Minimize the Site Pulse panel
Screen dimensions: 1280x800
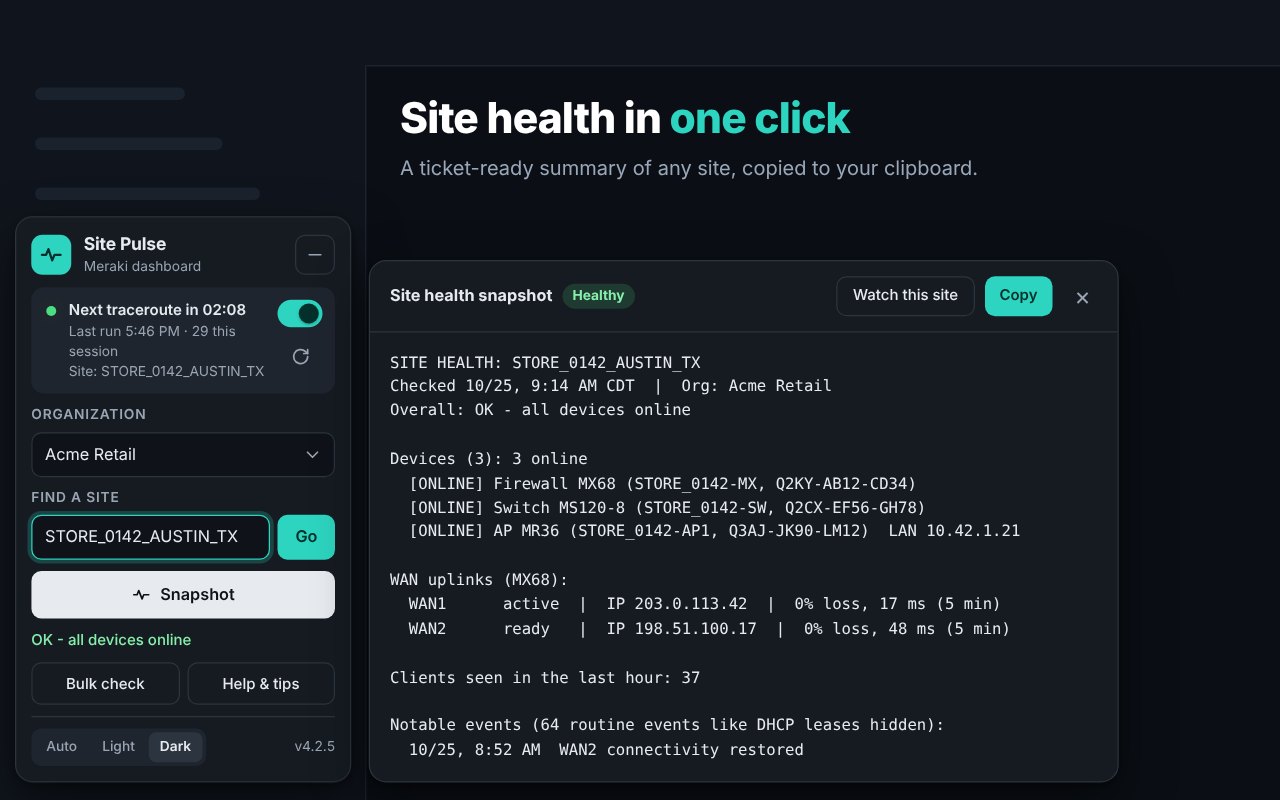315,255
